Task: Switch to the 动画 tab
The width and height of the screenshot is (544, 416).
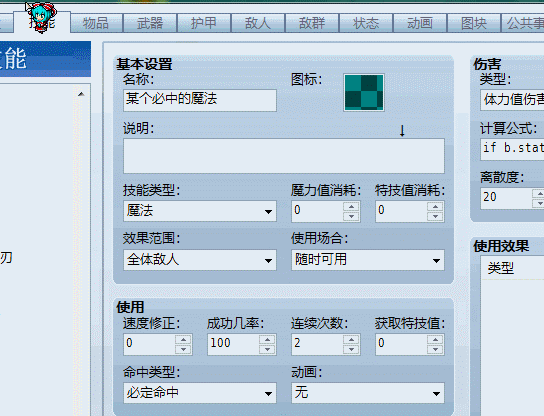Action: (x=420, y=23)
